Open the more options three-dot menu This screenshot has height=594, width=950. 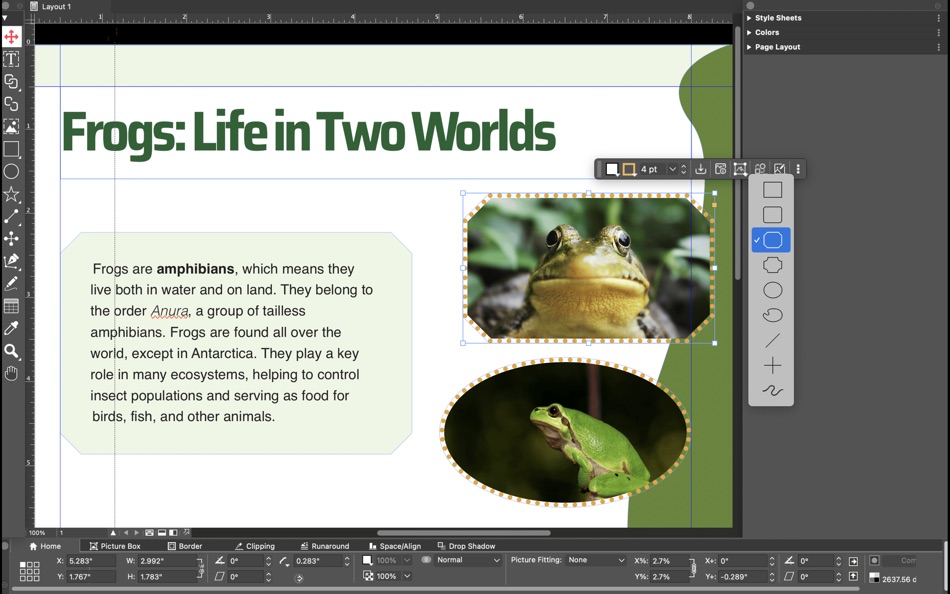coord(798,169)
